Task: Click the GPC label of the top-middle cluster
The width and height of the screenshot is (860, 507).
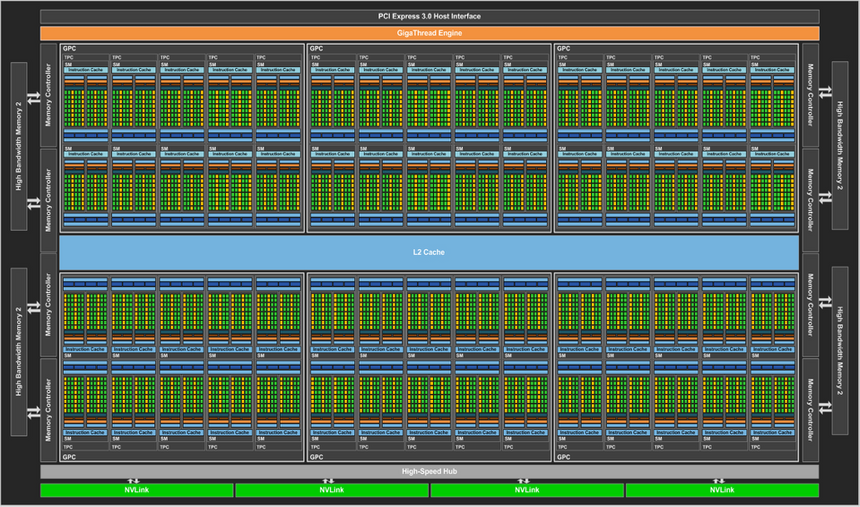Action: (x=315, y=48)
